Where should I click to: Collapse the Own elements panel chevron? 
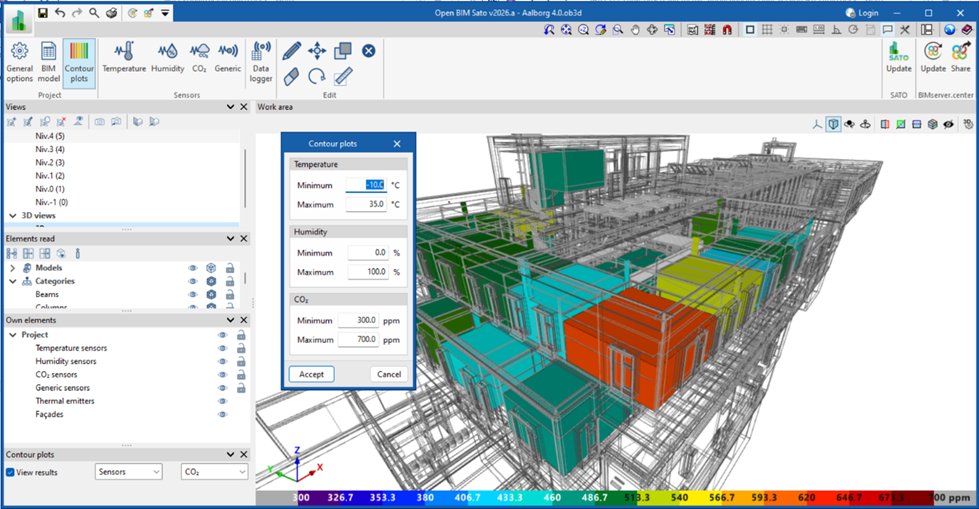(230, 320)
